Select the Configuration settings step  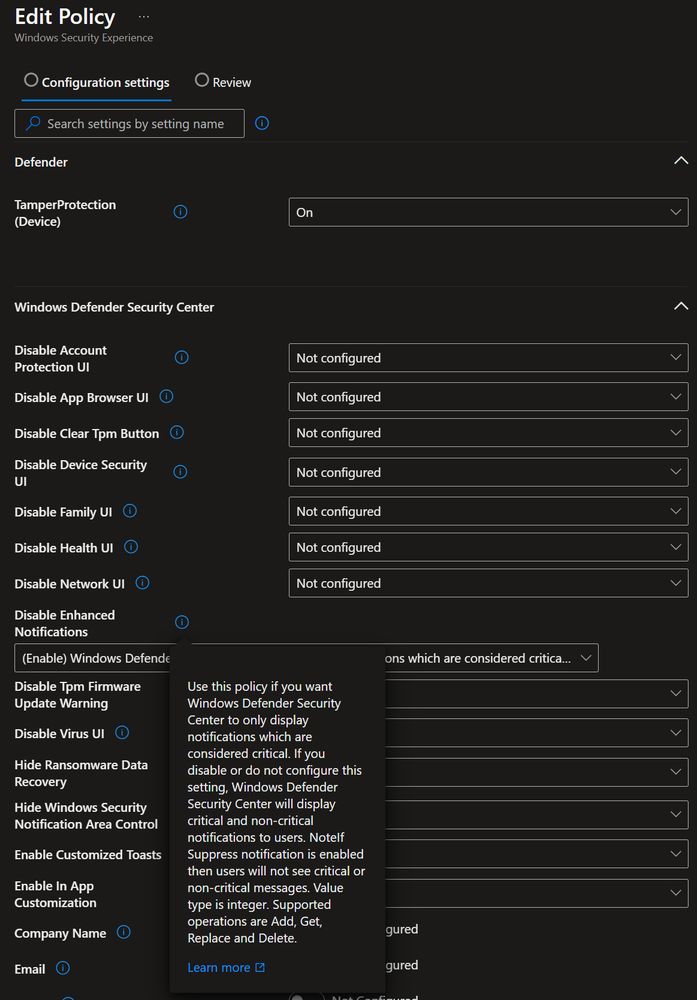click(x=97, y=82)
